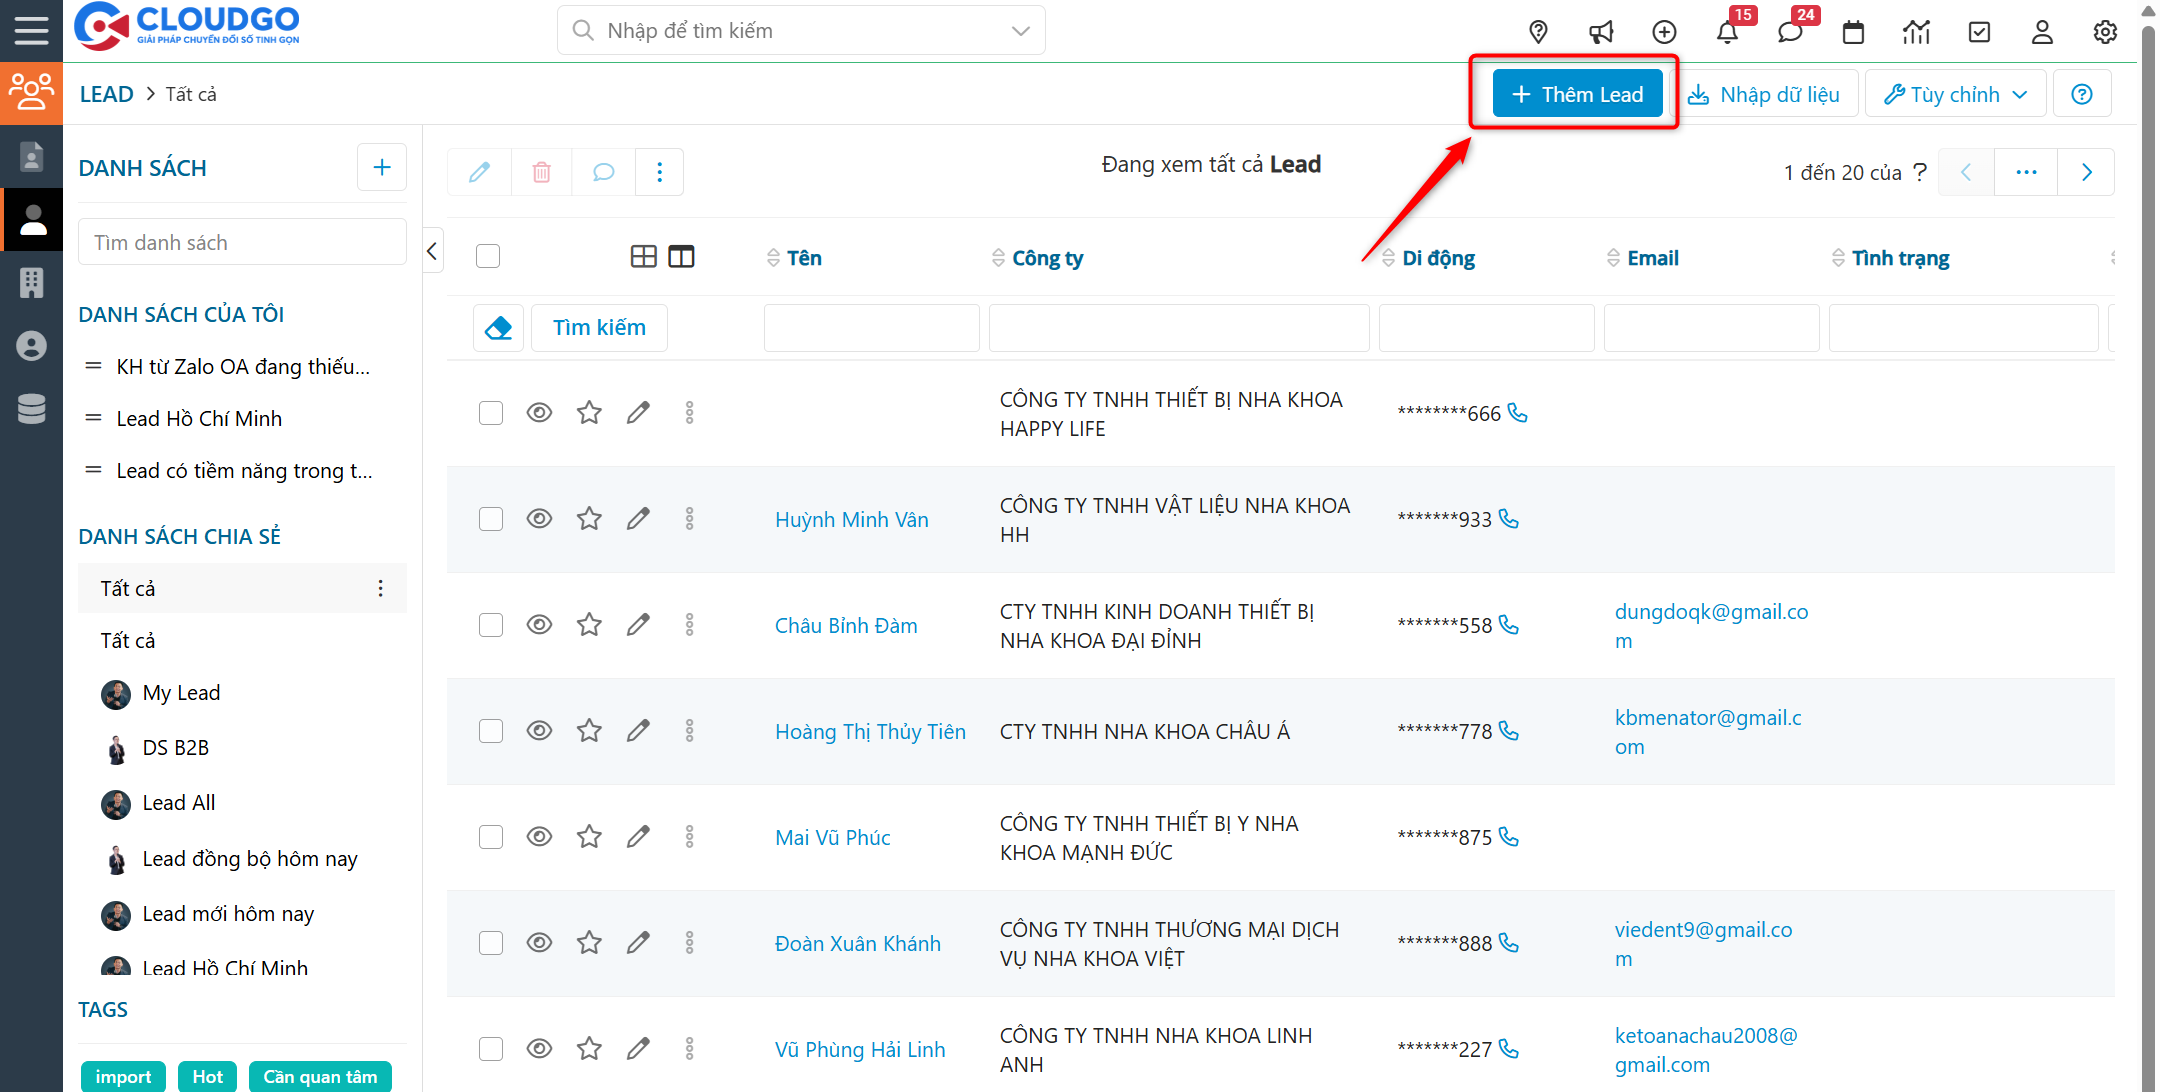The image size is (2160, 1092).
Task: Click the eraser clear-filter icon
Action: [498, 328]
